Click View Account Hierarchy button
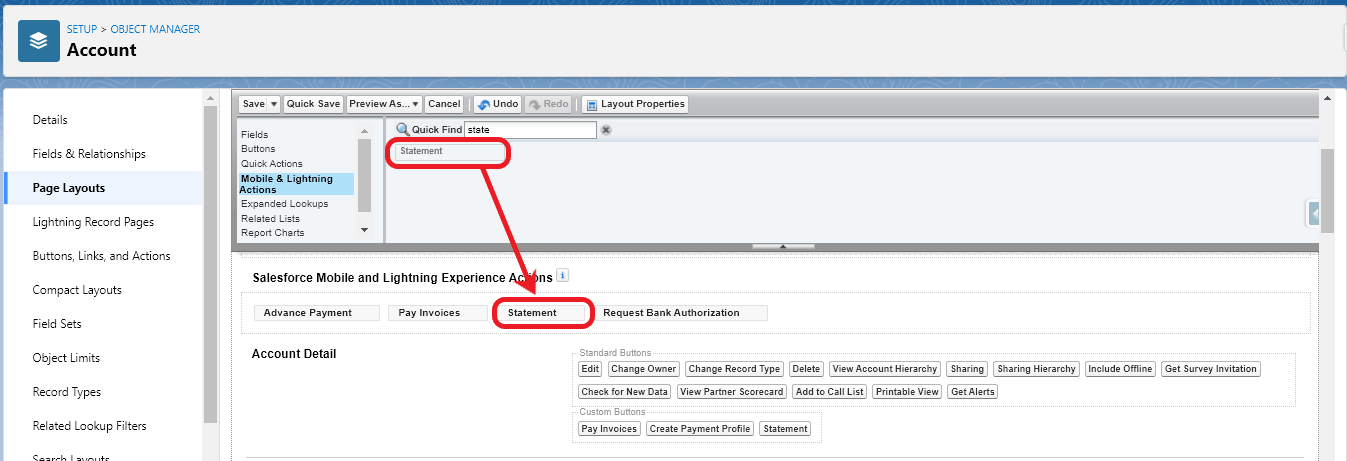Image resolution: width=1347 pixels, height=461 pixels. [x=885, y=369]
